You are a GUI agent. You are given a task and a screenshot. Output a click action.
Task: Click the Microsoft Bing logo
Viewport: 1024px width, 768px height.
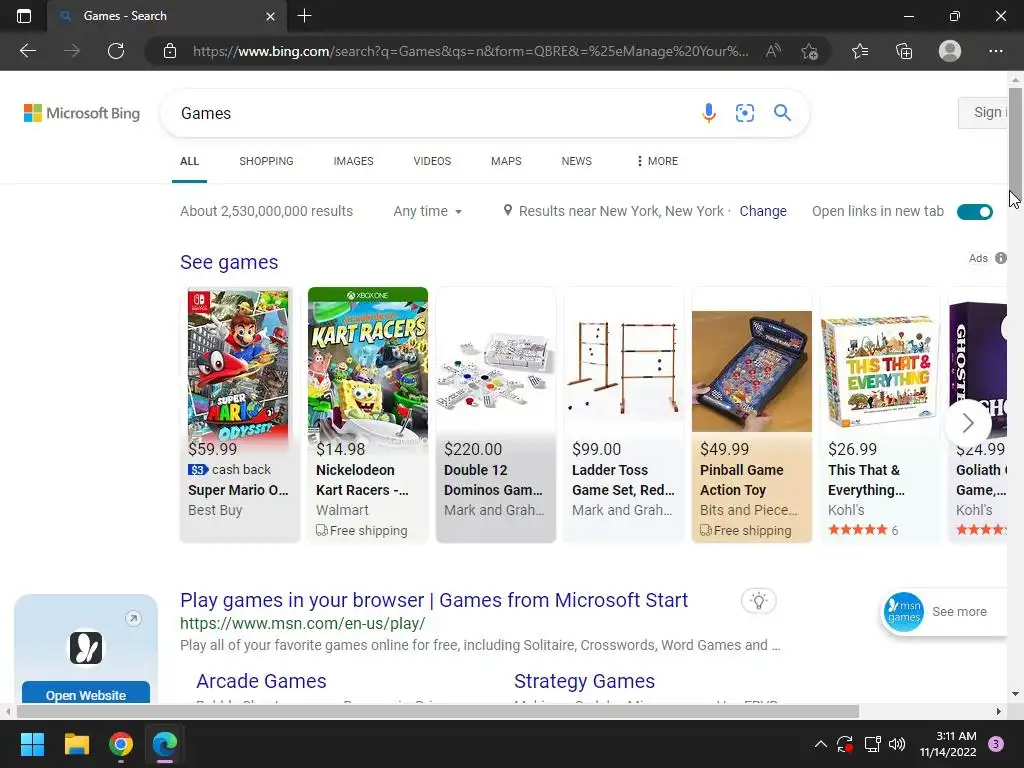[x=82, y=113]
